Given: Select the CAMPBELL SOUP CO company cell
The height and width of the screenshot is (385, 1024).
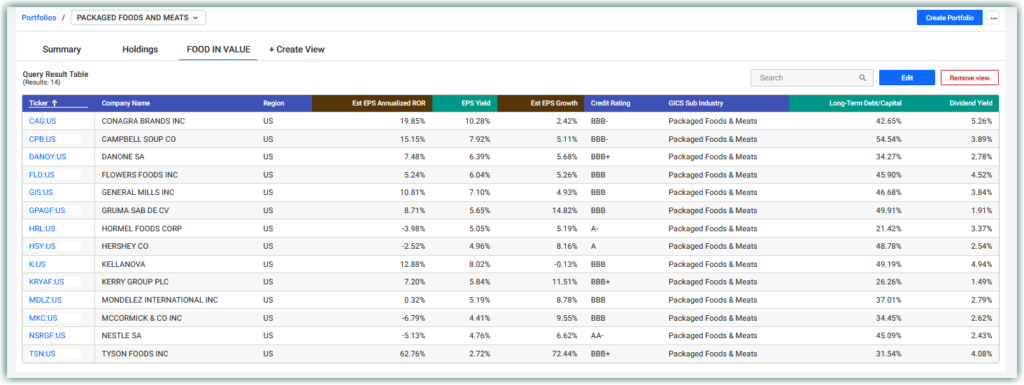Looking at the screenshot, I should pyautogui.click(x=138, y=139).
